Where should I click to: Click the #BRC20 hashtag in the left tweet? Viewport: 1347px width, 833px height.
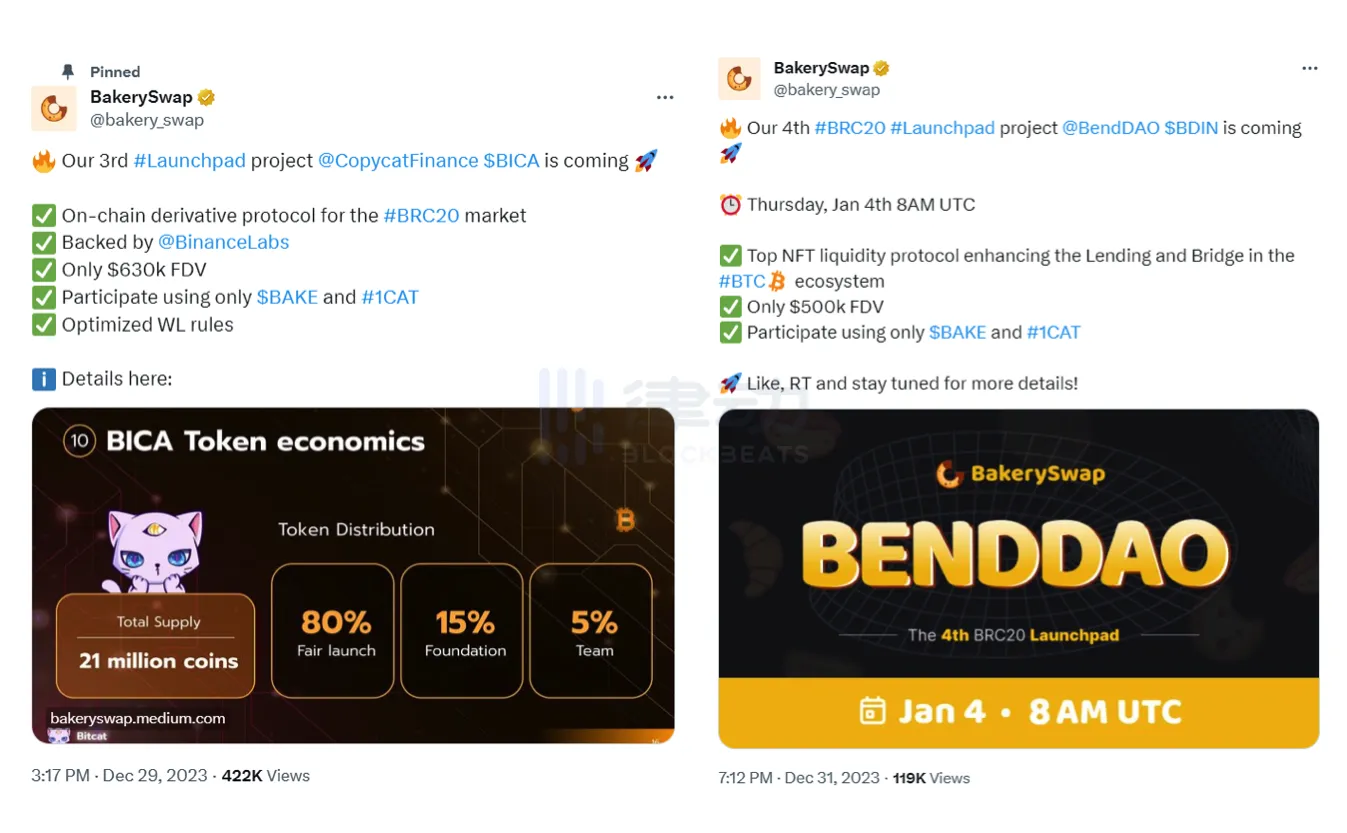(x=421, y=215)
